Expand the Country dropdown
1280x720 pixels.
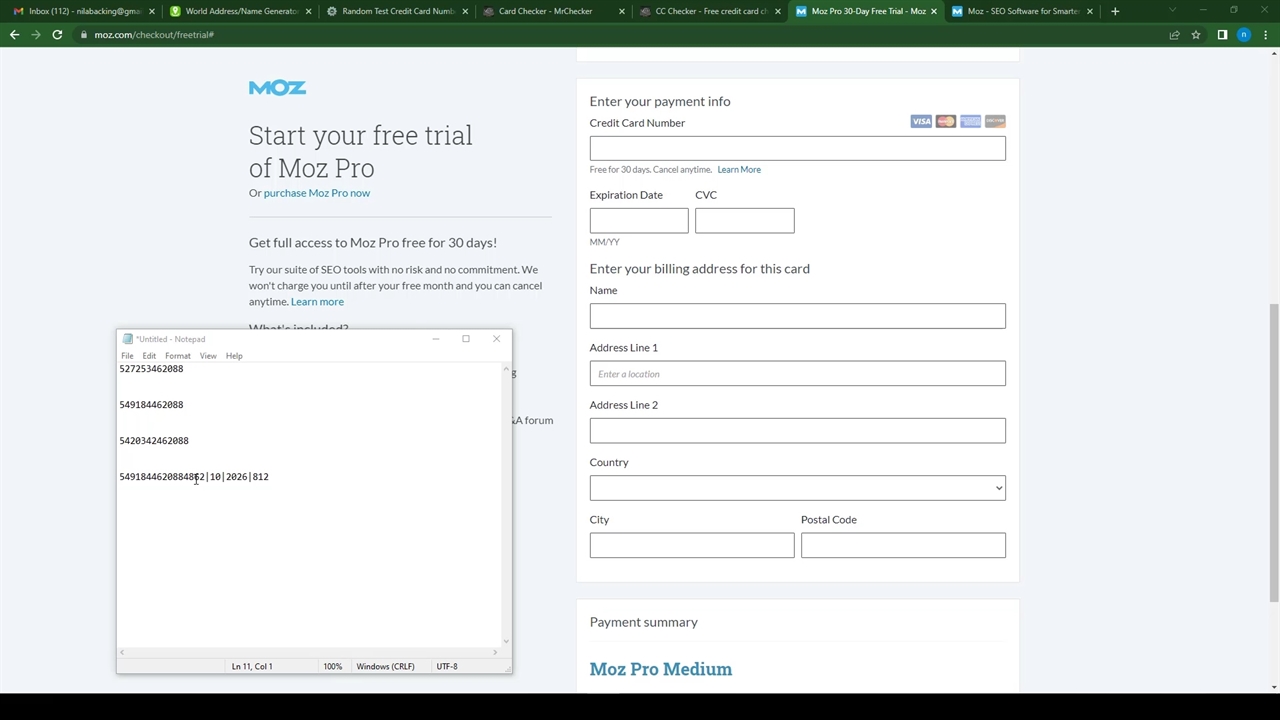(797, 488)
